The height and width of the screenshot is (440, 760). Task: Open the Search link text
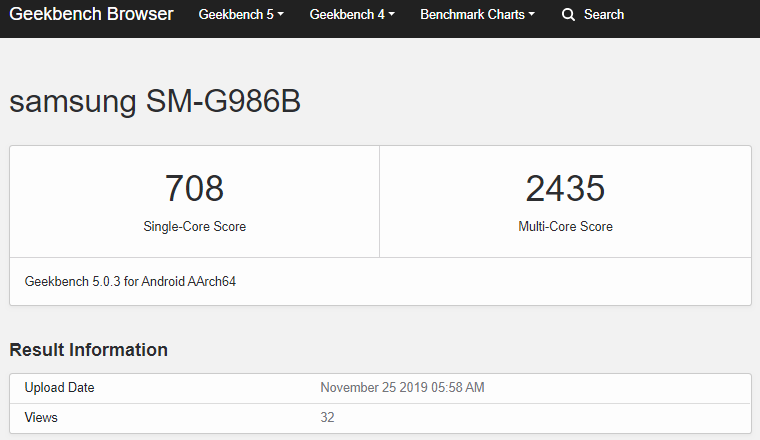603,15
